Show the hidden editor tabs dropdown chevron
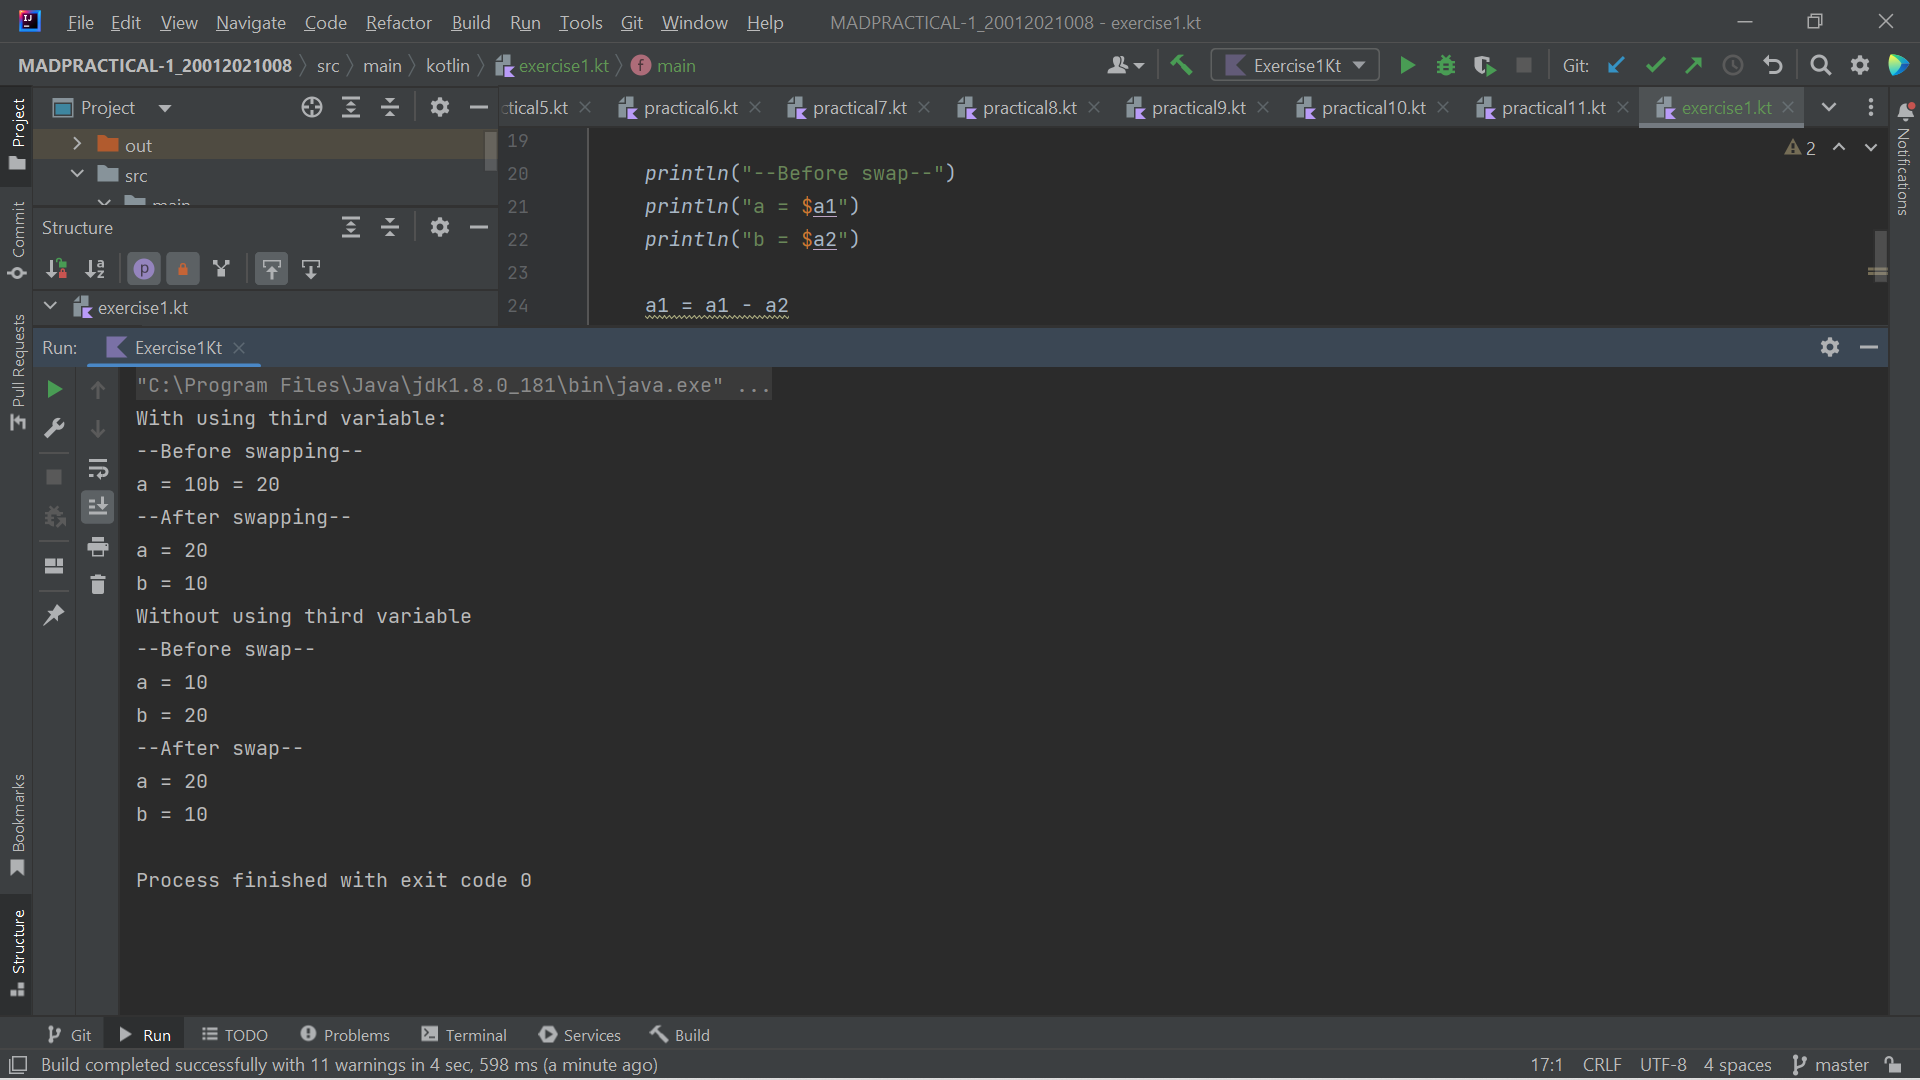Screen dimensions: 1920x1080 coord(1829,108)
